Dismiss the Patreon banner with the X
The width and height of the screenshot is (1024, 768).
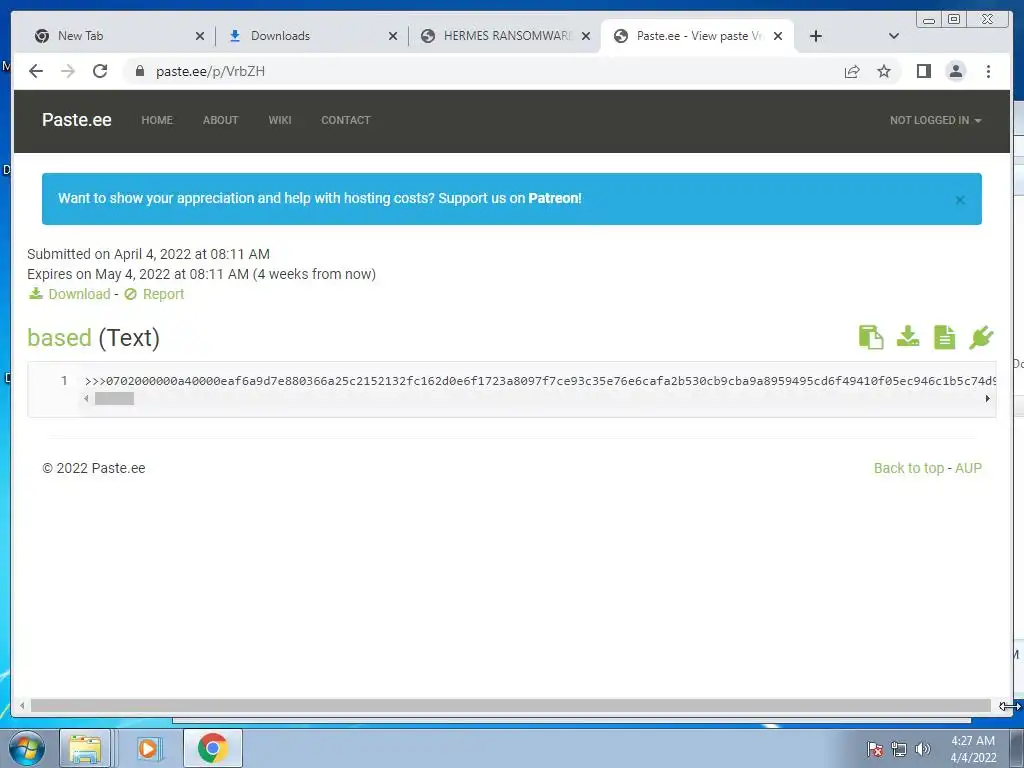click(960, 200)
